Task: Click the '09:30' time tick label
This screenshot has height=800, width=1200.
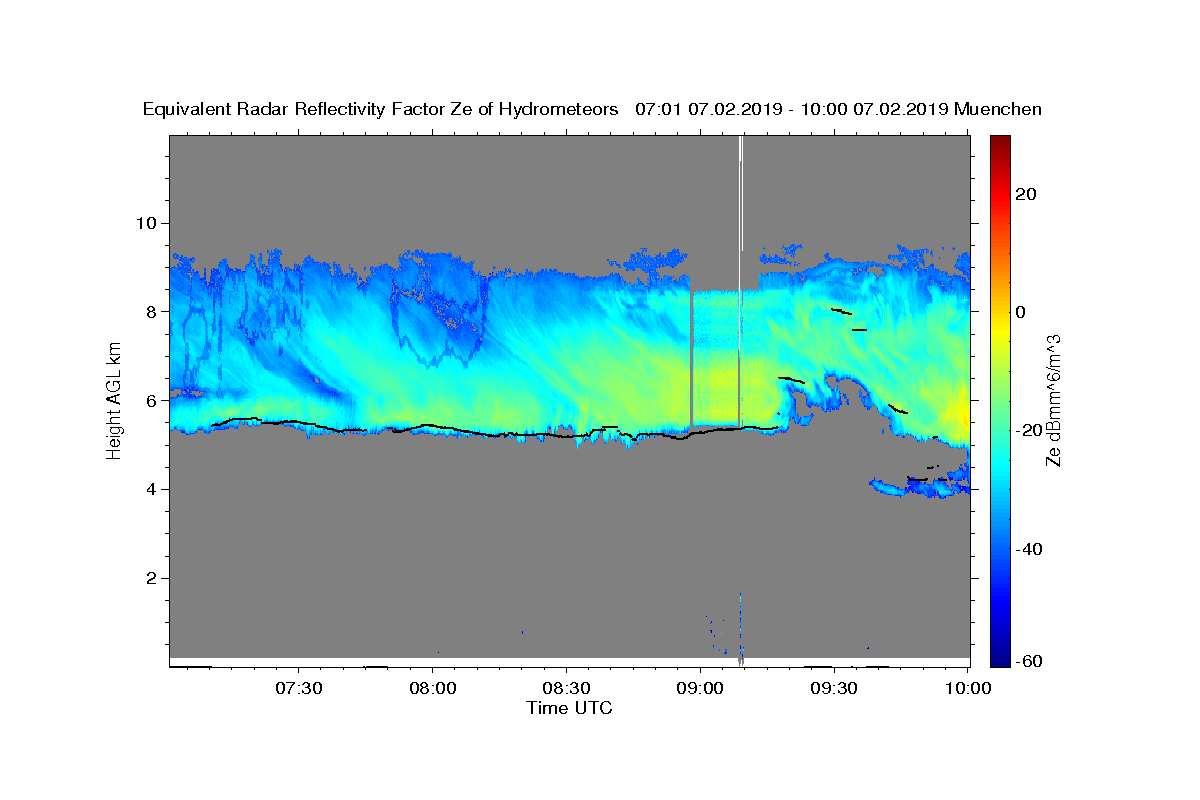Action: click(x=835, y=688)
